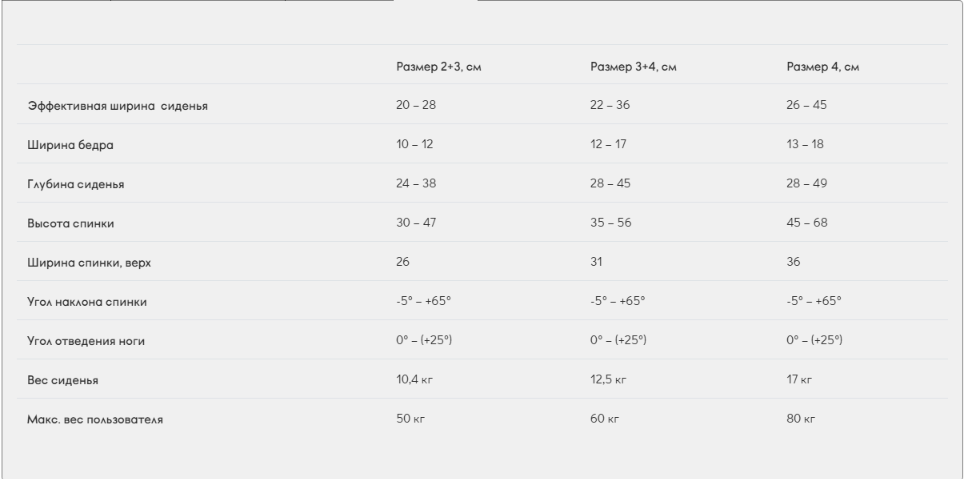Click the "Макс. вес пользователя" row label
Image resolution: width=967 pixels, height=479 pixels.
click(95, 419)
